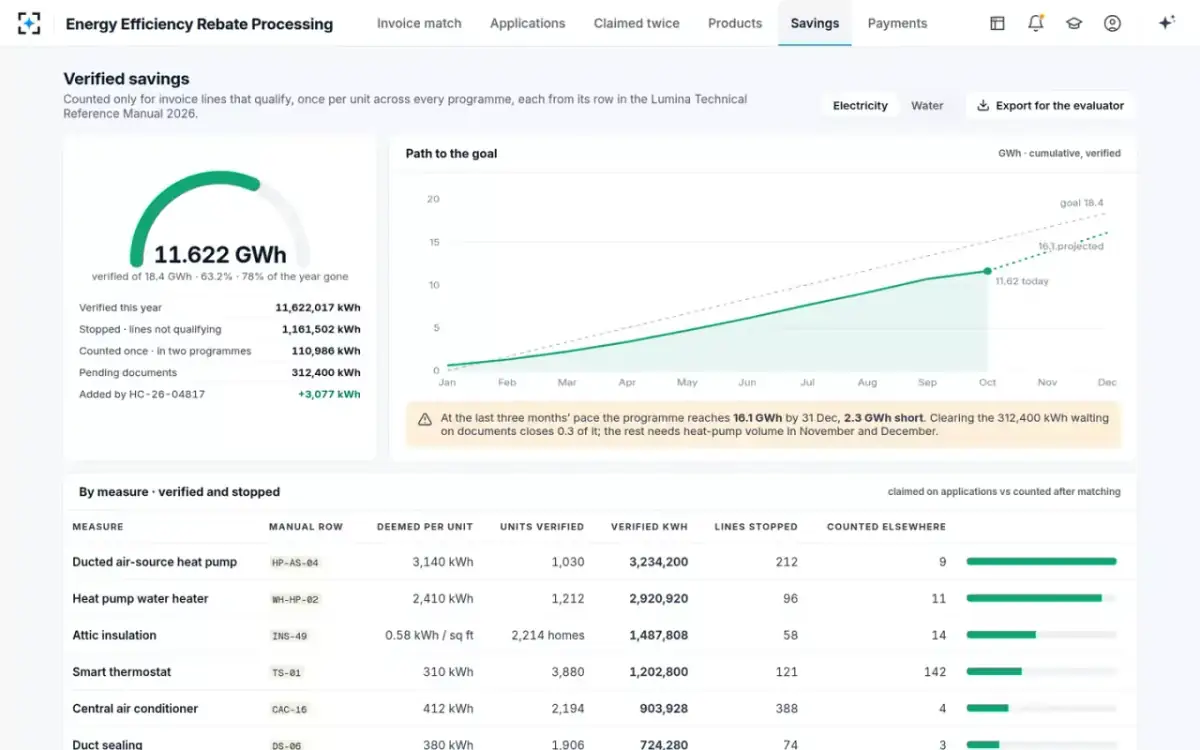Sort by the MEASURE column header
Viewport: 1200px width, 750px height.
click(x=98, y=527)
